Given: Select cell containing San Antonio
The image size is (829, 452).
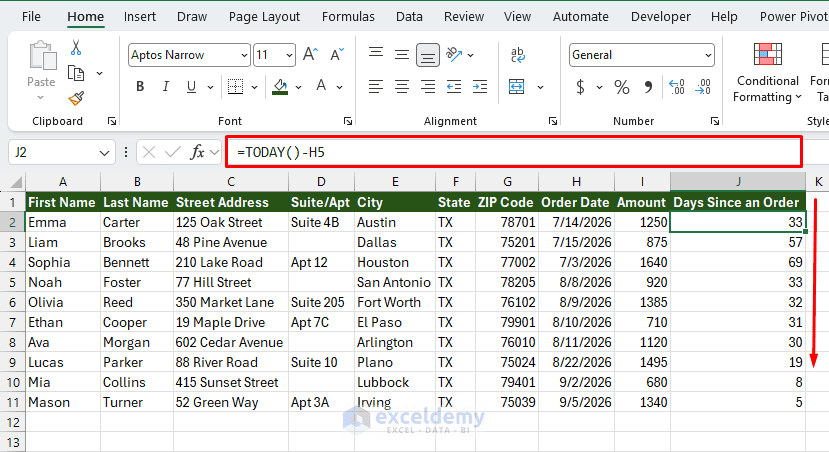Looking at the screenshot, I should point(394,282).
